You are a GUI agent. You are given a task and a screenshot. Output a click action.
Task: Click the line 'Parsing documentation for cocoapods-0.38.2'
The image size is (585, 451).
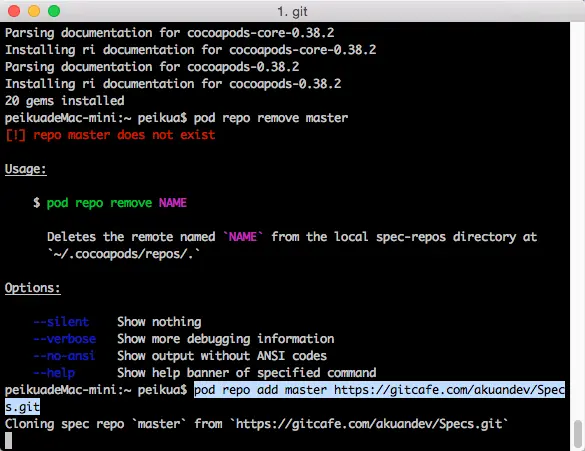coord(152,67)
